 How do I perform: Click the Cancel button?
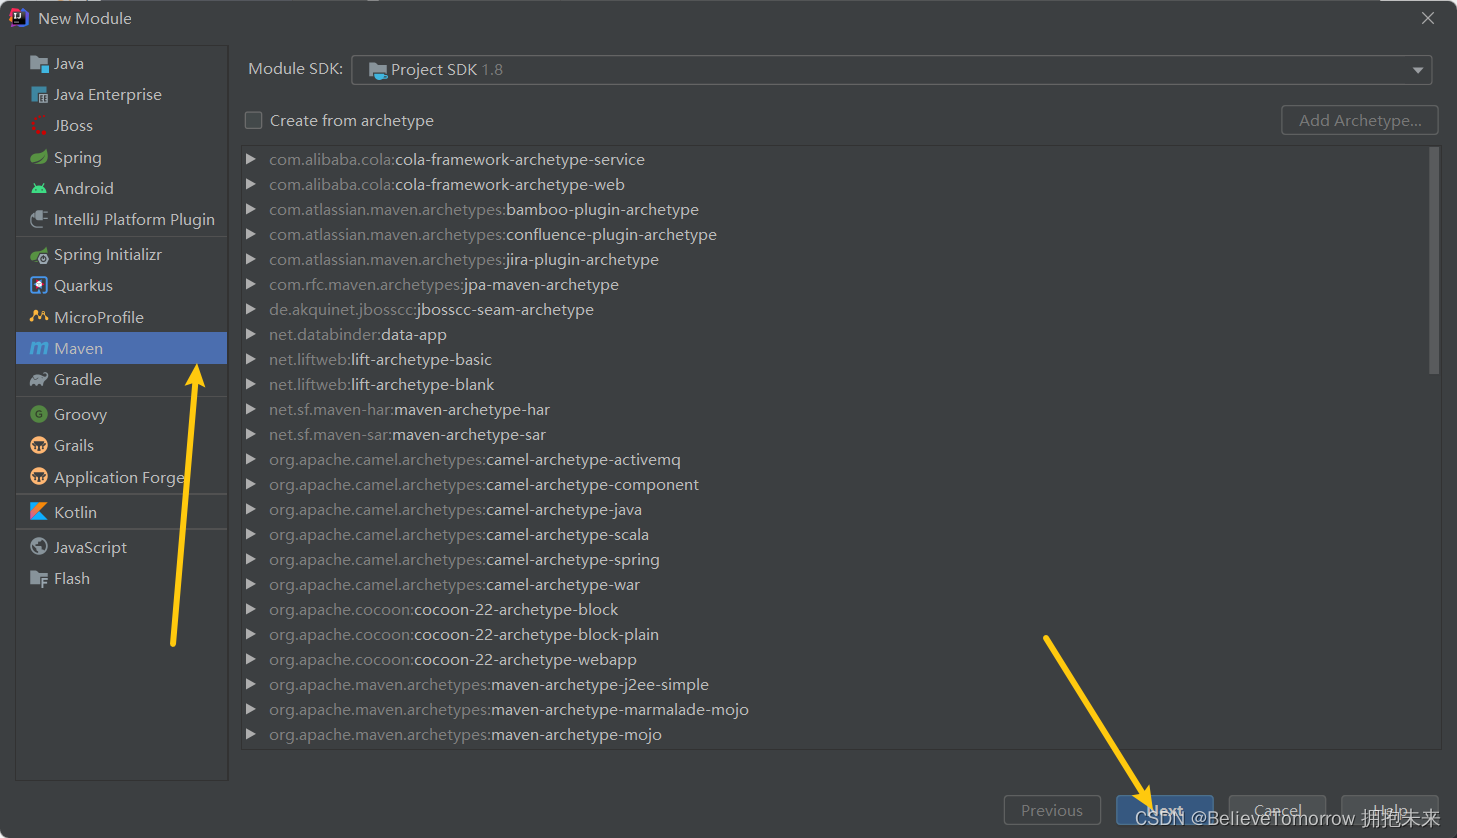coord(1278,810)
